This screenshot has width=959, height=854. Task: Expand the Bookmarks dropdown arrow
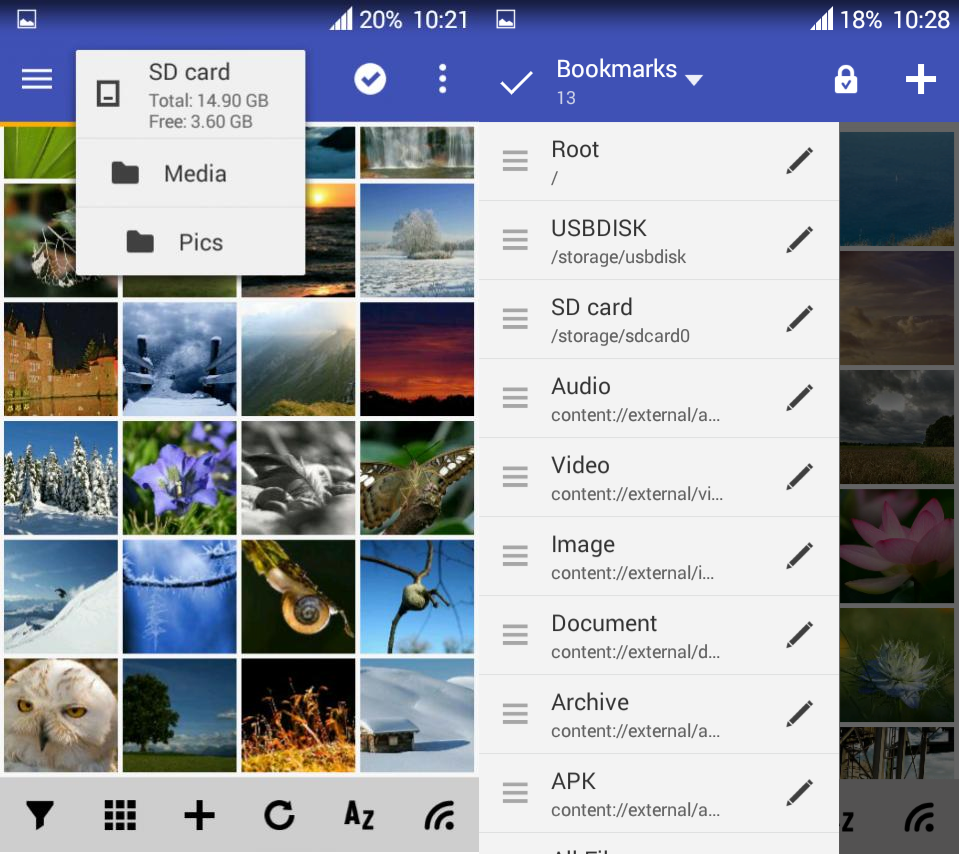(x=694, y=80)
